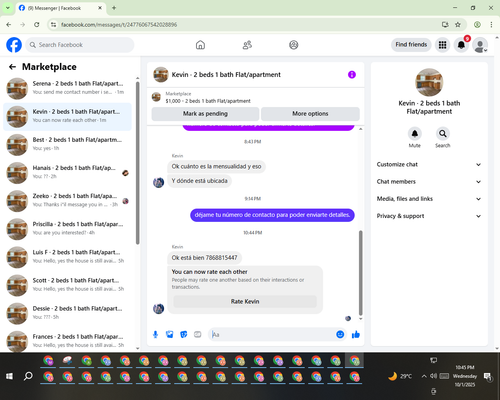Open the Groups icon in top navigation
This screenshot has height=400, width=500.
[x=294, y=45]
